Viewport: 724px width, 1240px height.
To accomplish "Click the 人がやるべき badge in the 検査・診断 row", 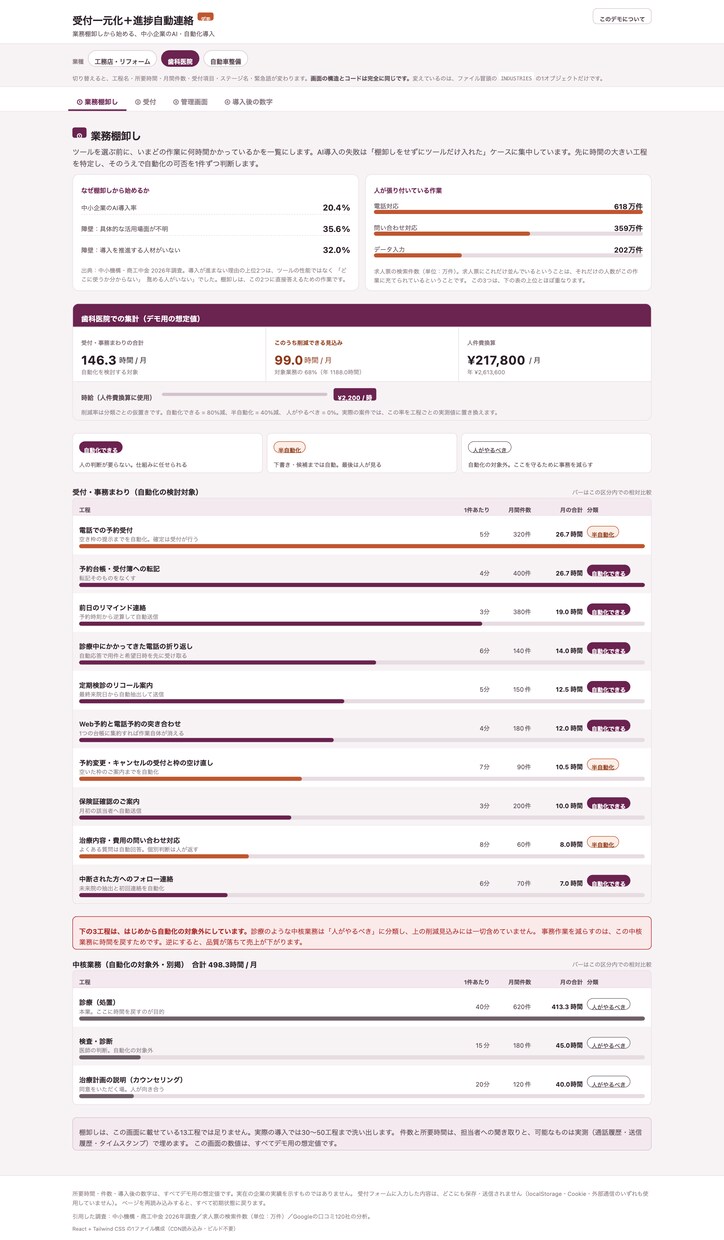I will pyautogui.click(x=608, y=1044).
